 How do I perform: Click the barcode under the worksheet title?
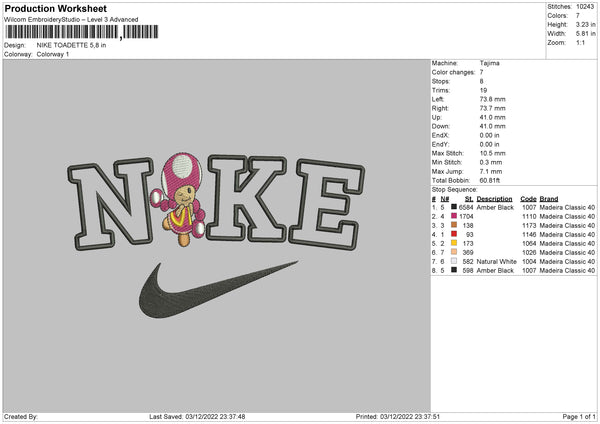tap(82, 32)
